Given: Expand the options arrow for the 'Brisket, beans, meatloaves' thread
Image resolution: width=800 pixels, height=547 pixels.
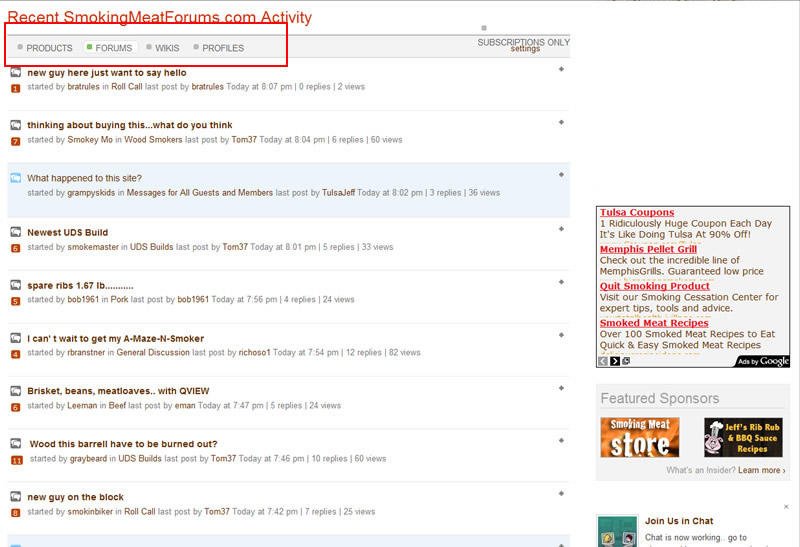Looking at the screenshot, I should pos(561,387).
